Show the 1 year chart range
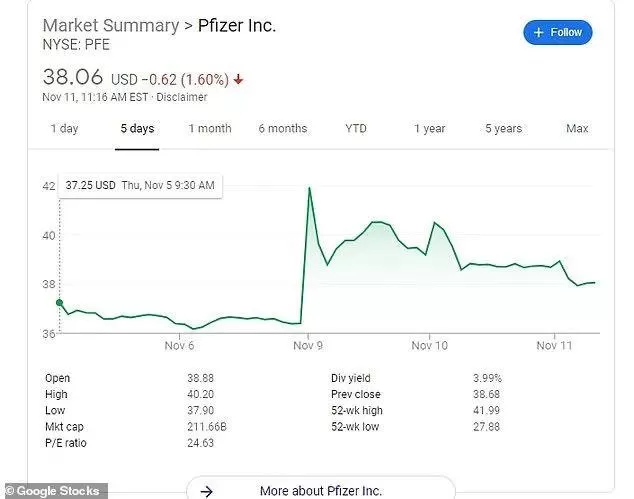The width and height of the screenshot is (634, 499). (x=429, y=129)
